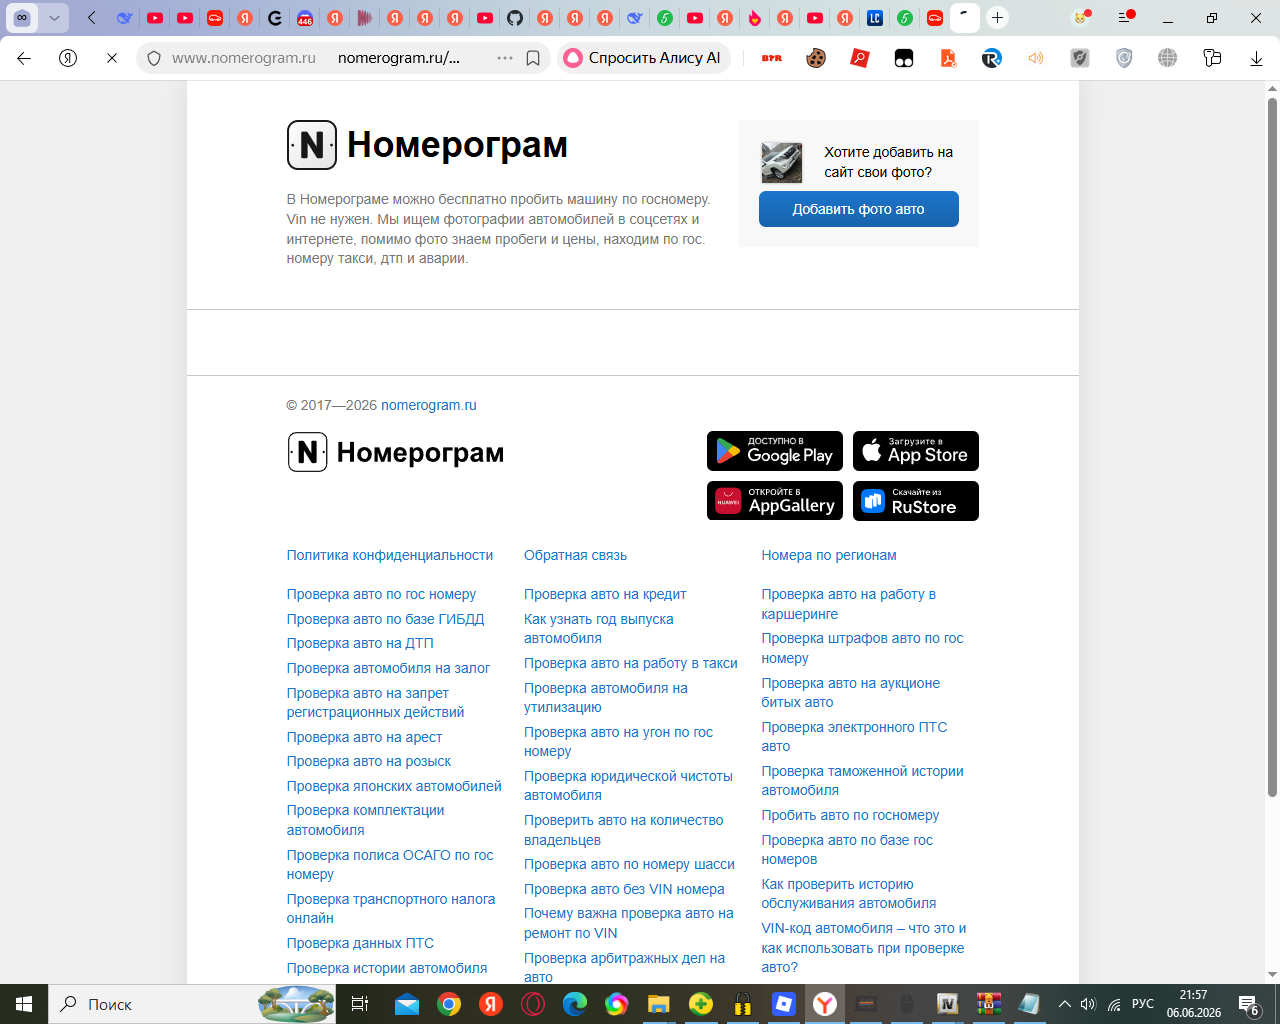
Task: Open the Windows notification center
Action: 1249,1004
